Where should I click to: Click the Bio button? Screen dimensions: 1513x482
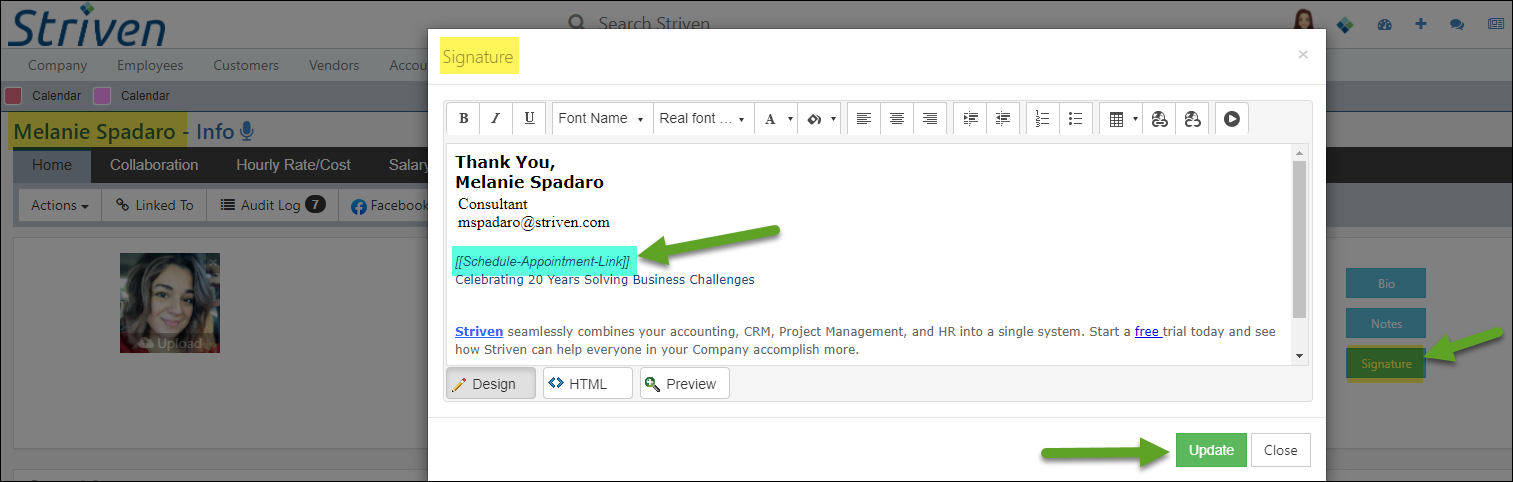pyautogui.click(x=1386, y=284)
